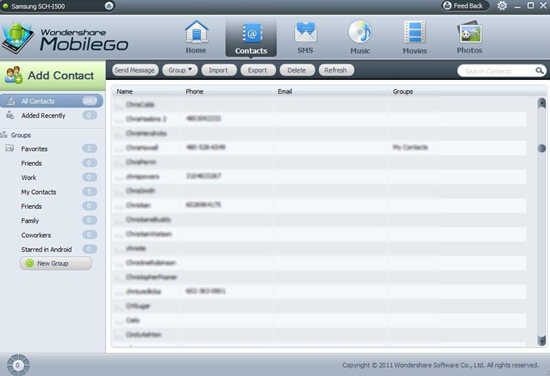Expand the Group dropdown button

coord(180,70)
